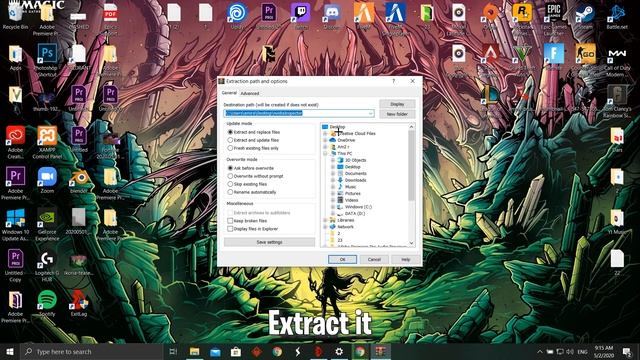Launch the Origin desktop shortcut
Viewport: 640px width, 360px height.
(x=490, y=16)
